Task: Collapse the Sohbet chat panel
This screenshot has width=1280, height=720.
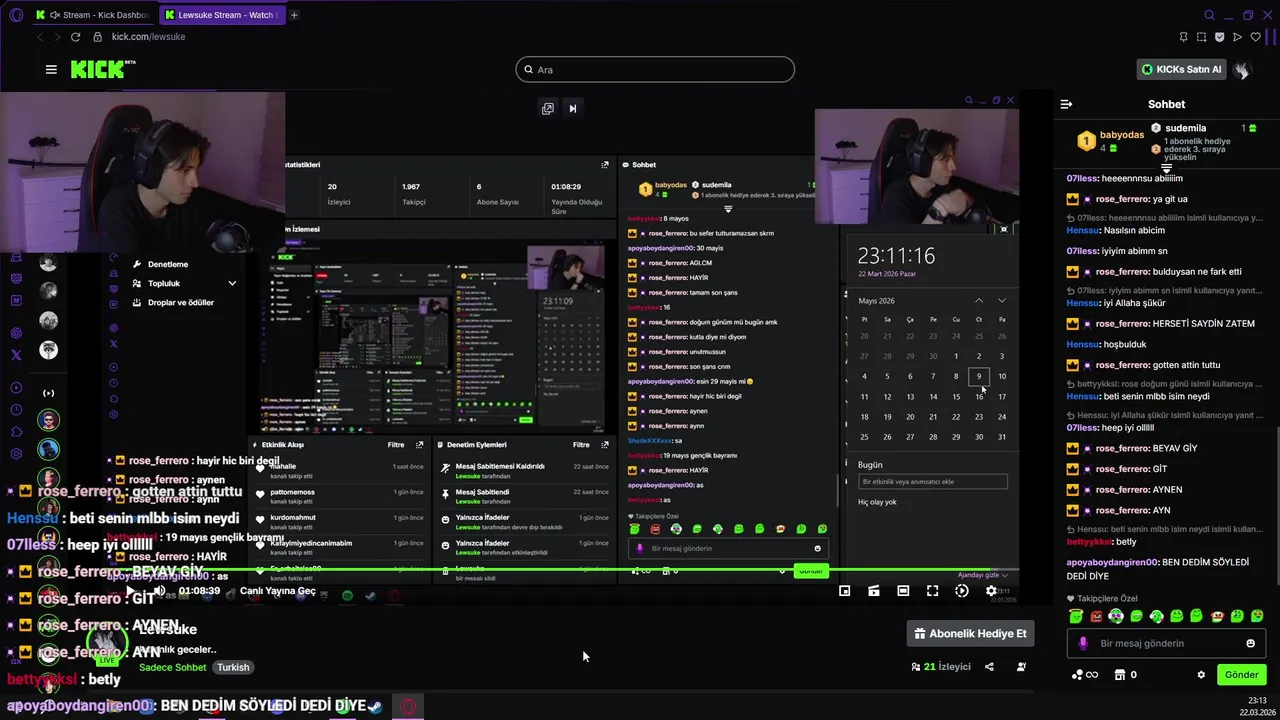Action: coord(1066,104)
